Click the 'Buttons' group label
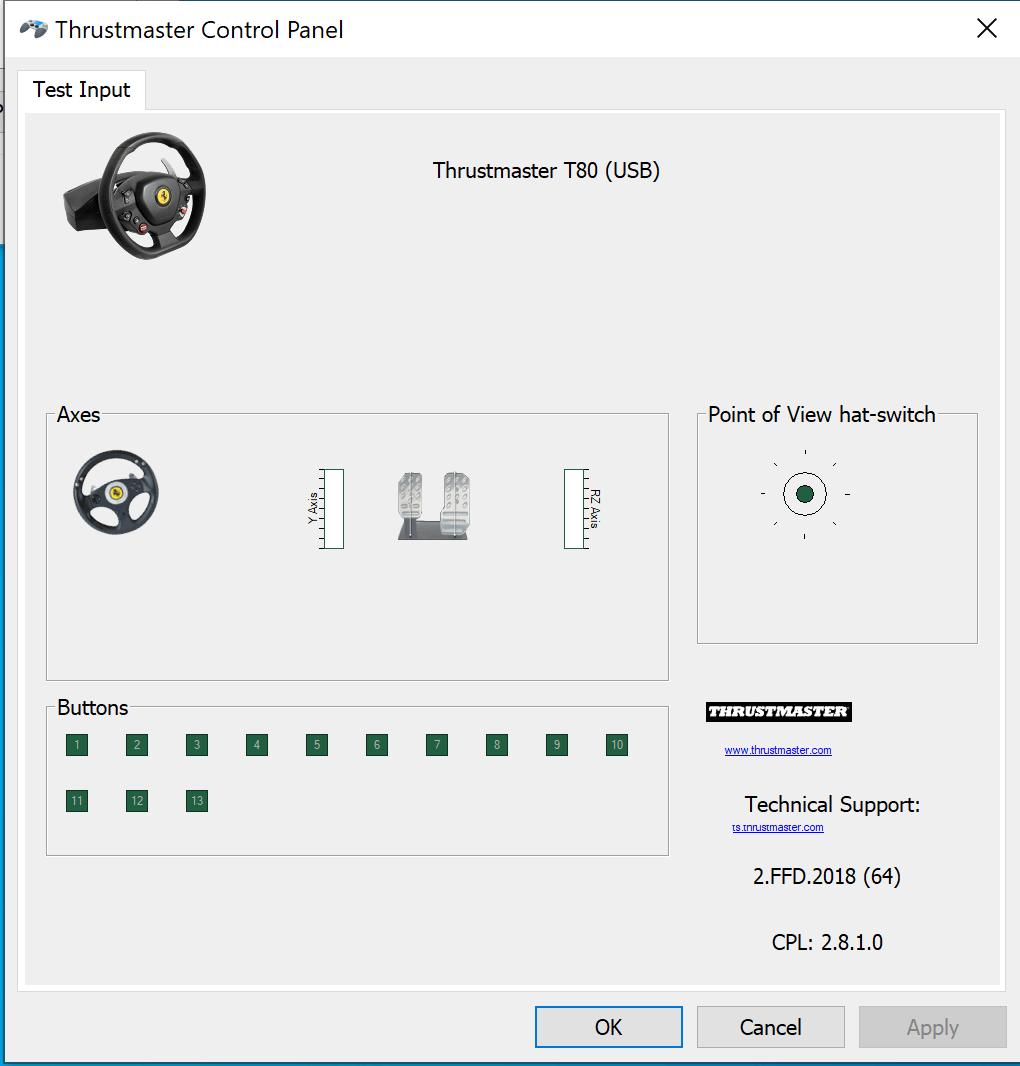Screen dimensions: 1020x1066 (92, 708)
